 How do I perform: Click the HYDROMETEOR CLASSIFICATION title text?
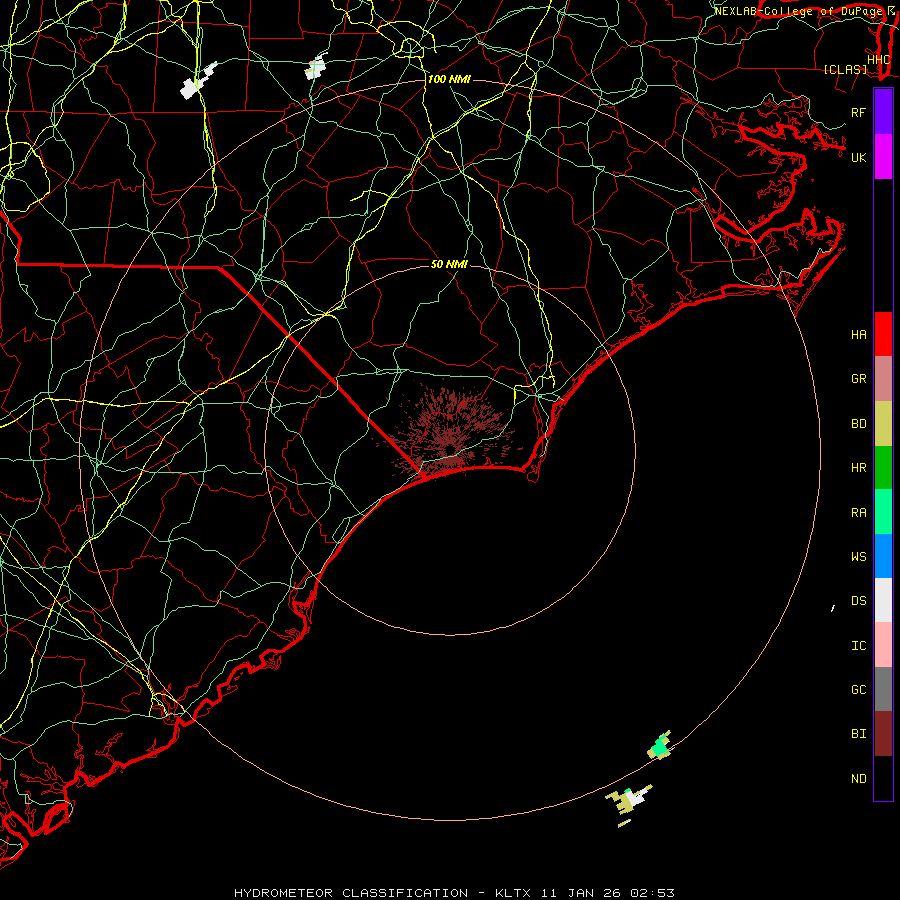[351, 893]
